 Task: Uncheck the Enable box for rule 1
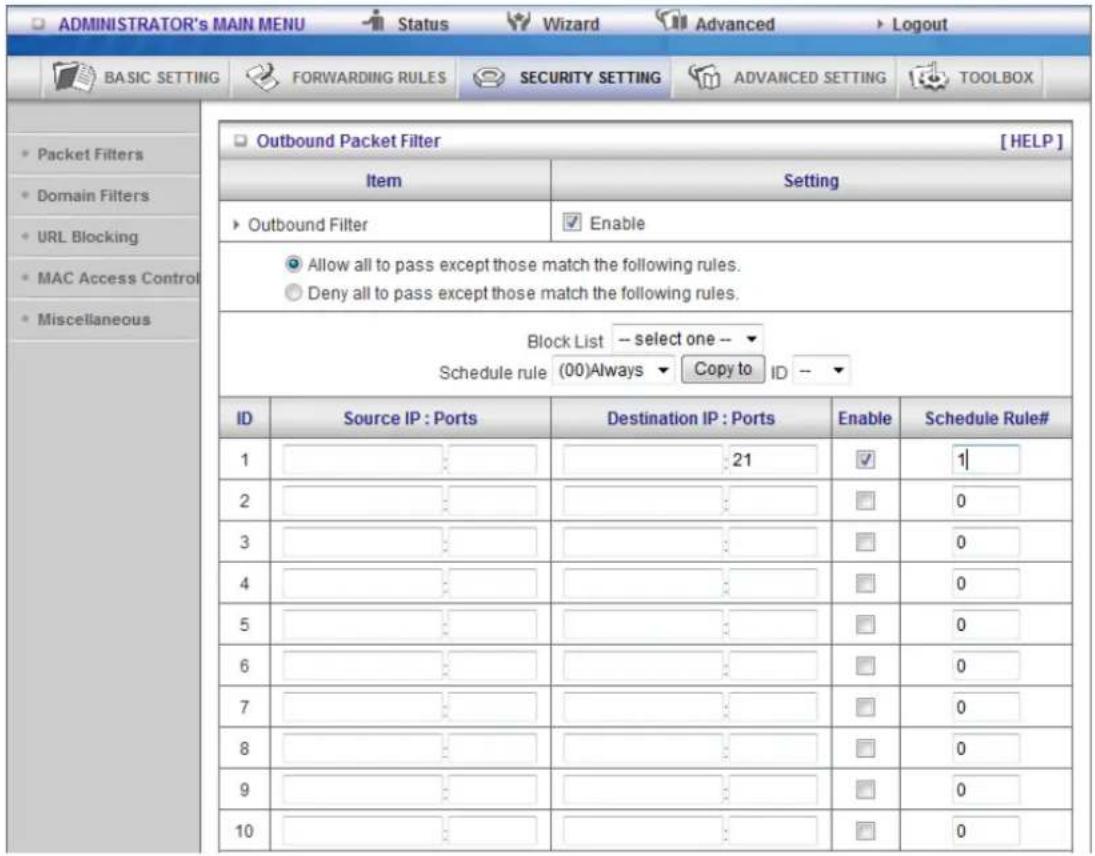865,459
